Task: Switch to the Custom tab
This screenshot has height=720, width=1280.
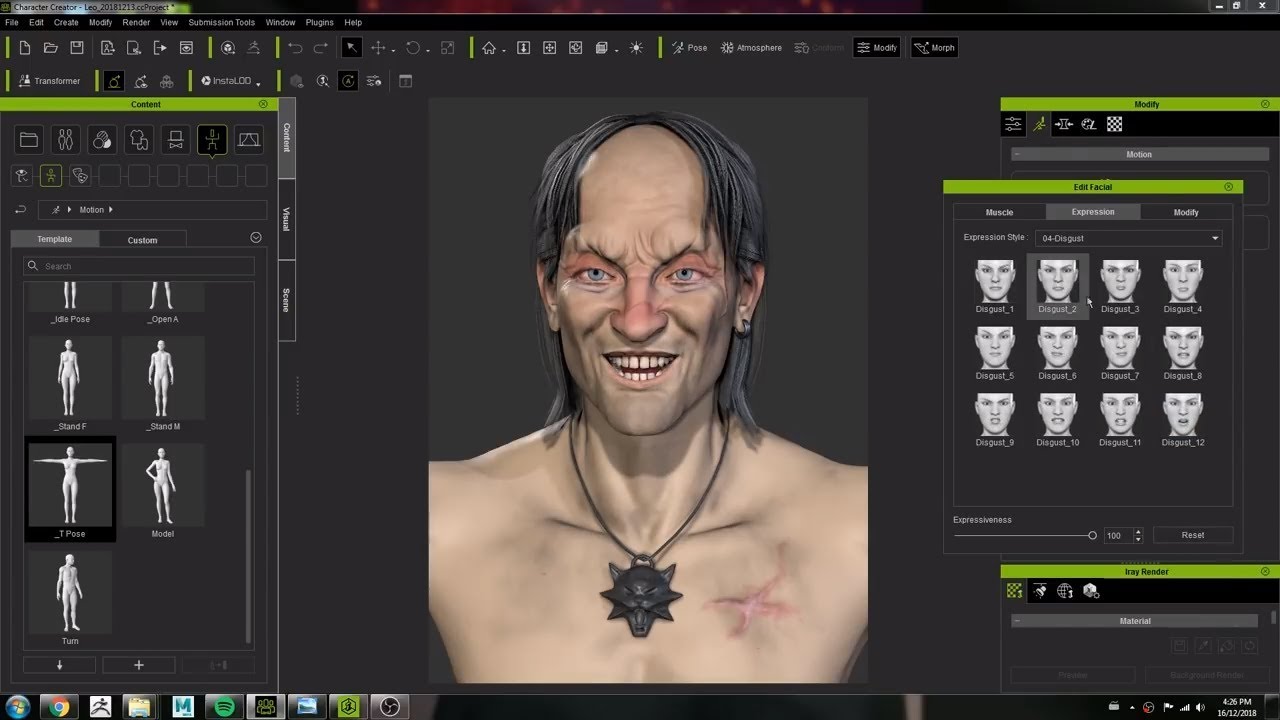Action: tap(142, 239)
